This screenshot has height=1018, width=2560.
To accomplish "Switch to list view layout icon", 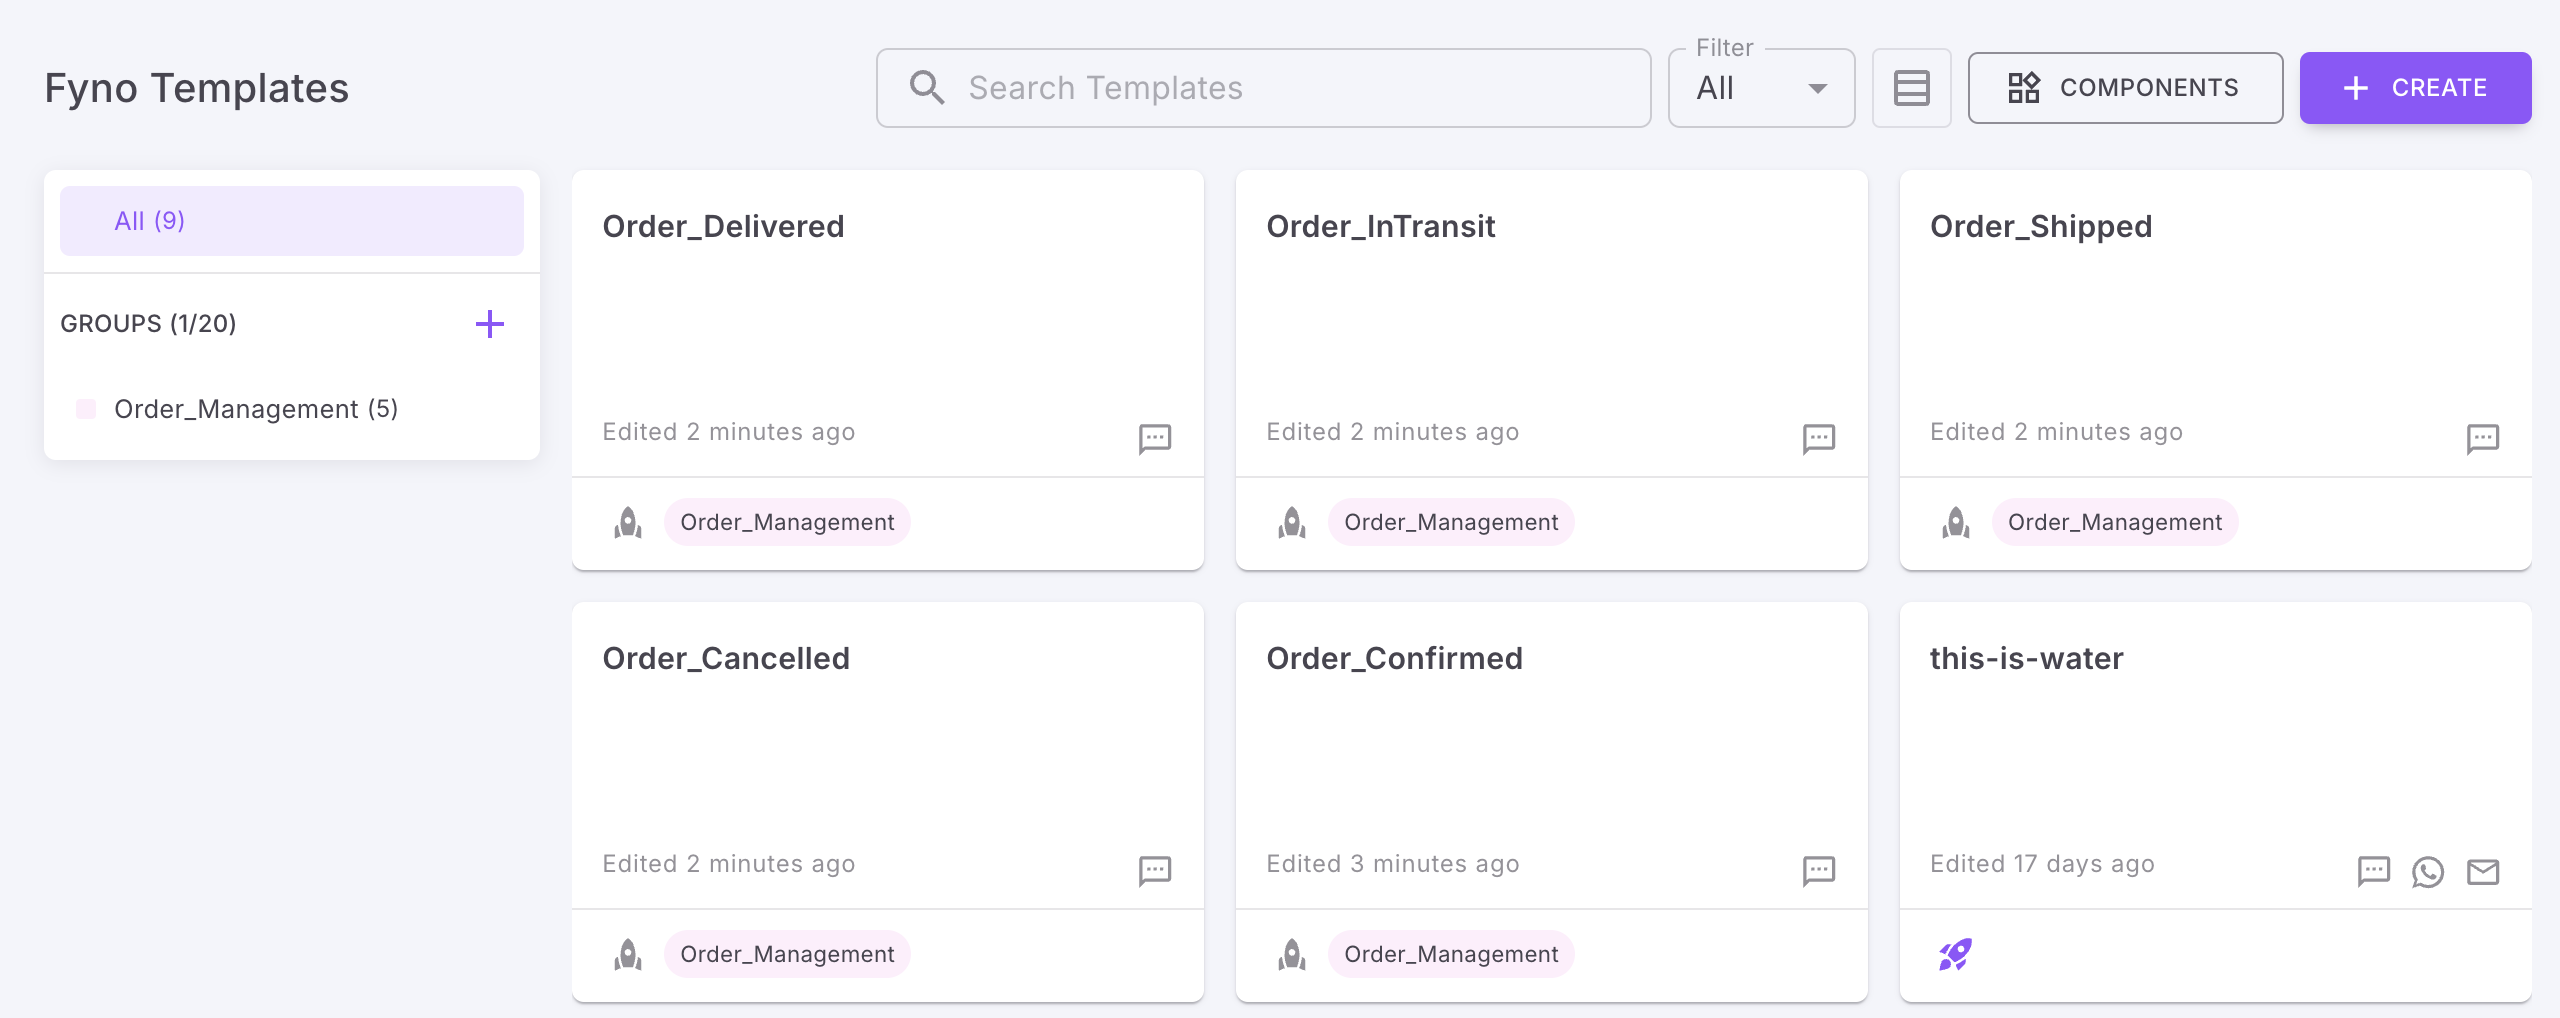I will (1911, 88).
